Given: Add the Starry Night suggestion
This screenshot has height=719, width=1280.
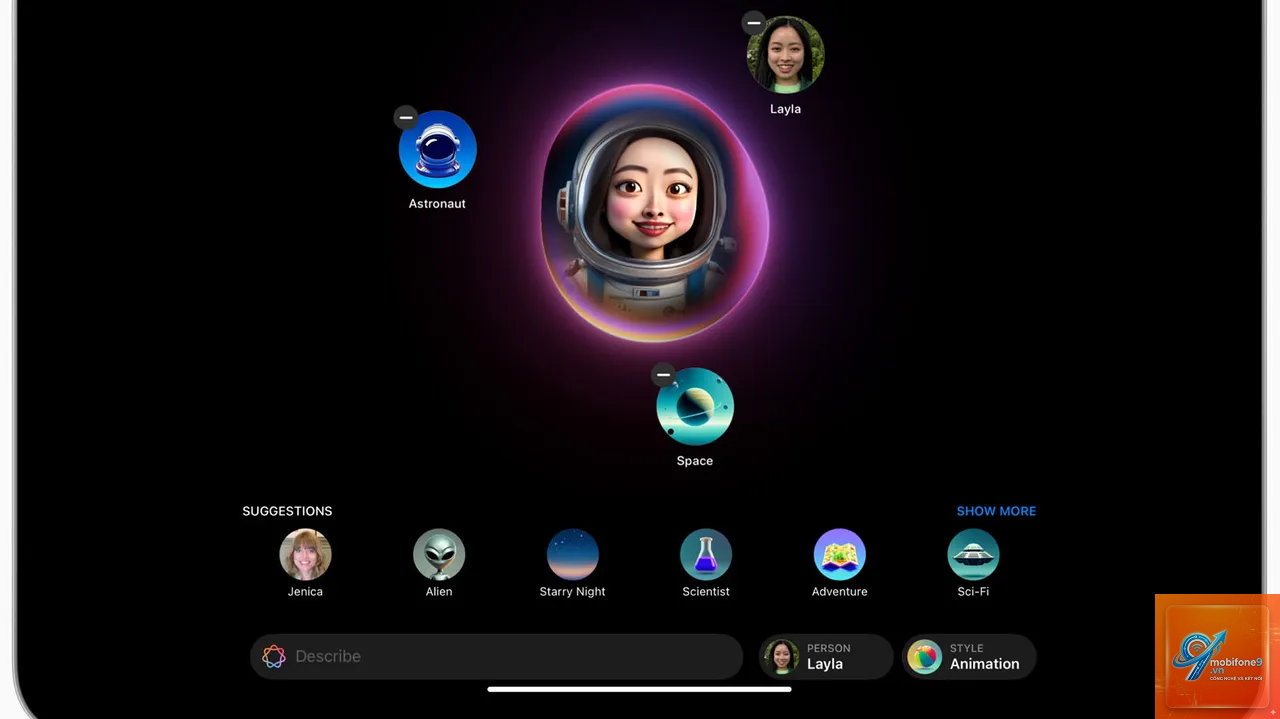Looking at the screenshot, I should (573, 555).
